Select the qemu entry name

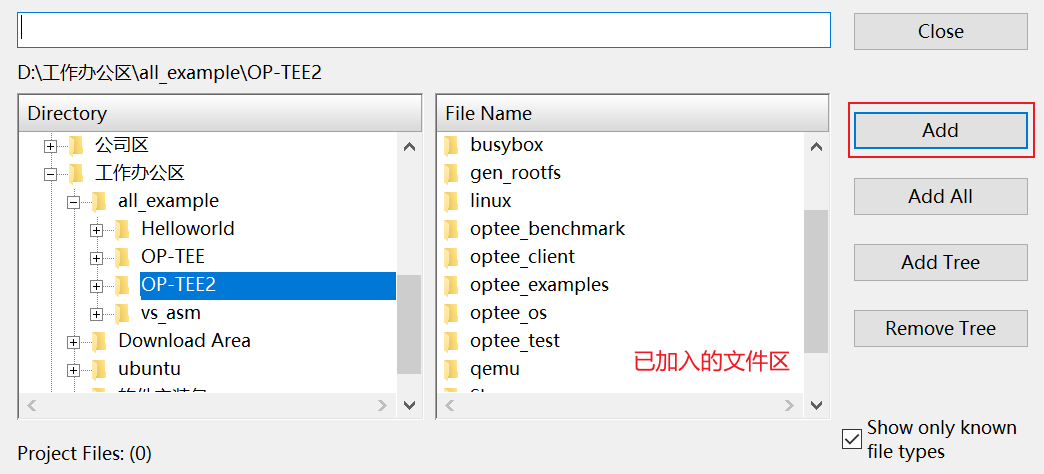pos(495,369)
